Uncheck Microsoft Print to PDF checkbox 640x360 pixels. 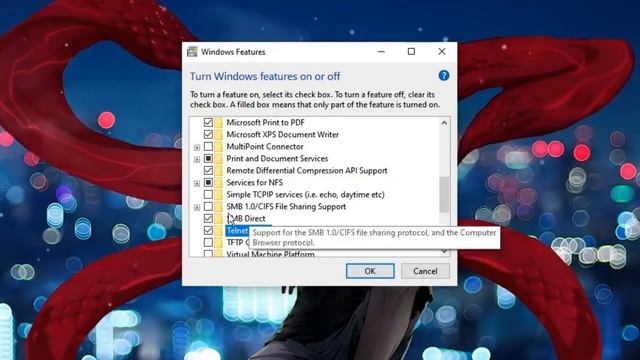[208, 122]
